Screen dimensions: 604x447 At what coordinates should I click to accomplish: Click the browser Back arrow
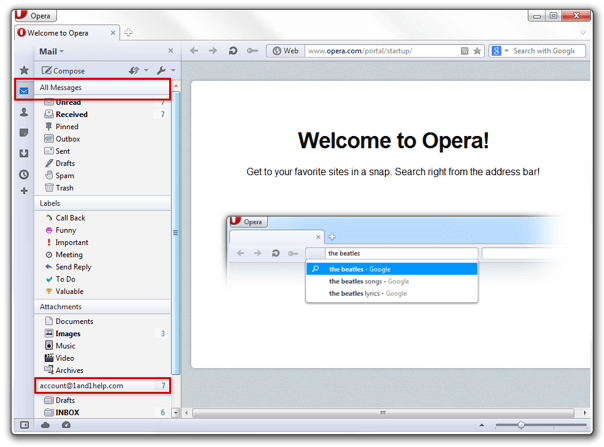pos(194,51)
